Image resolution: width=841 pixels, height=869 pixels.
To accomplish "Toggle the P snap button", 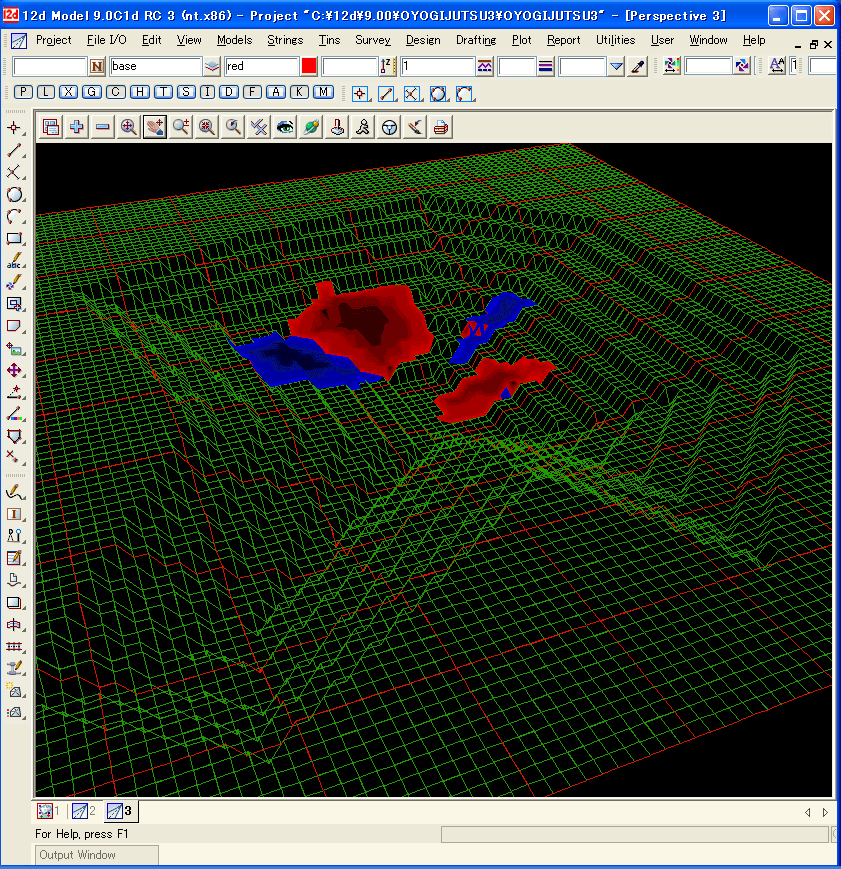I will [23, 92].
